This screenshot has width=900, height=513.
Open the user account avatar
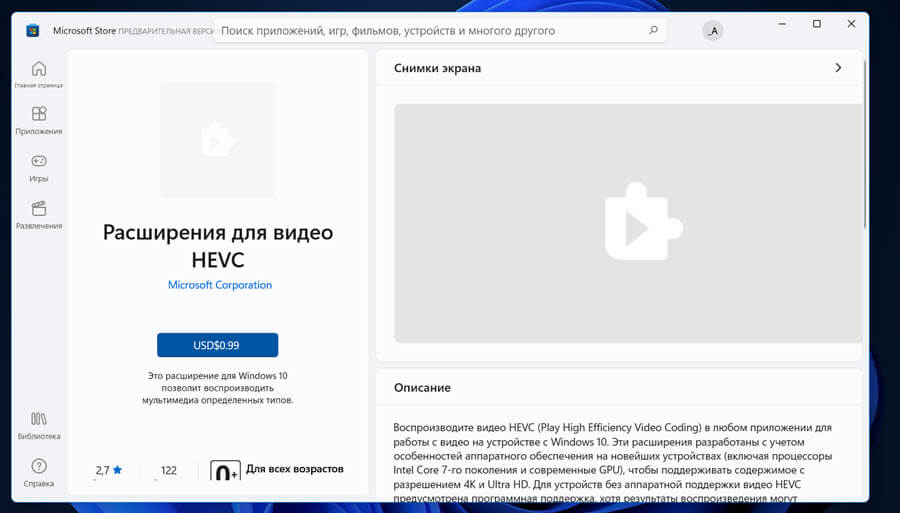click(x=713, y=30)
